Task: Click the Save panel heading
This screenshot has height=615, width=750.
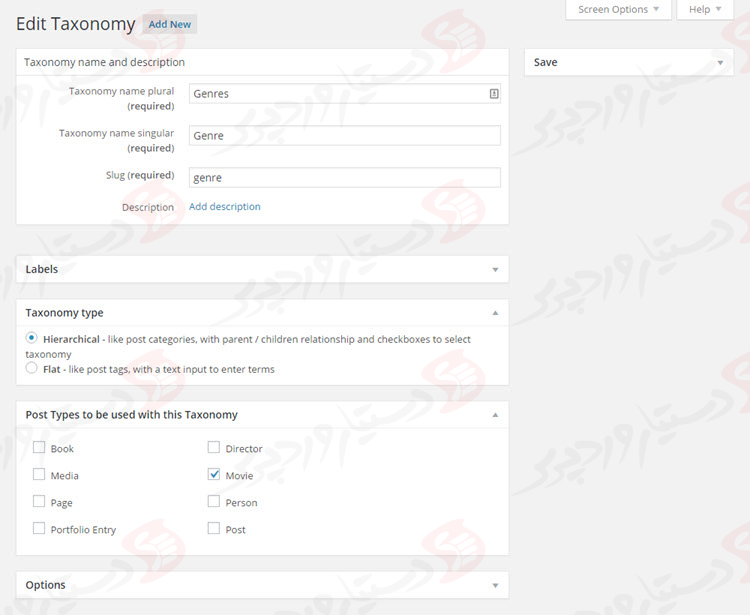Action: tap(545, 62)
